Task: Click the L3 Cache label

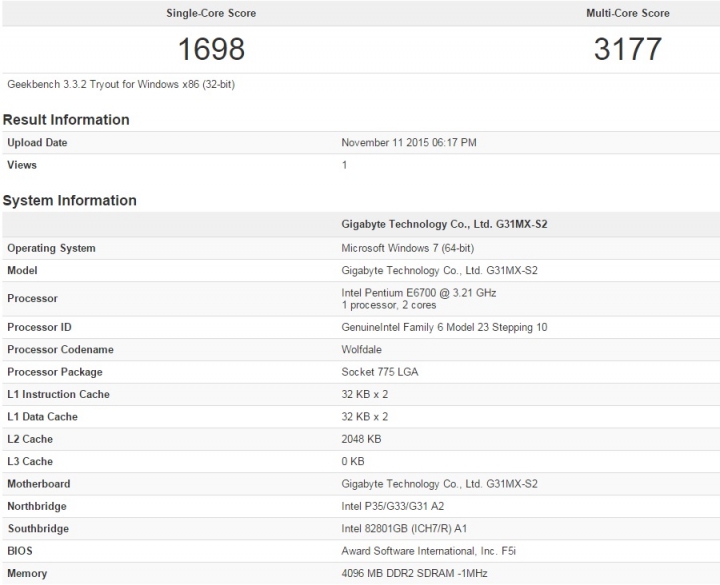Action: [30, 461]
